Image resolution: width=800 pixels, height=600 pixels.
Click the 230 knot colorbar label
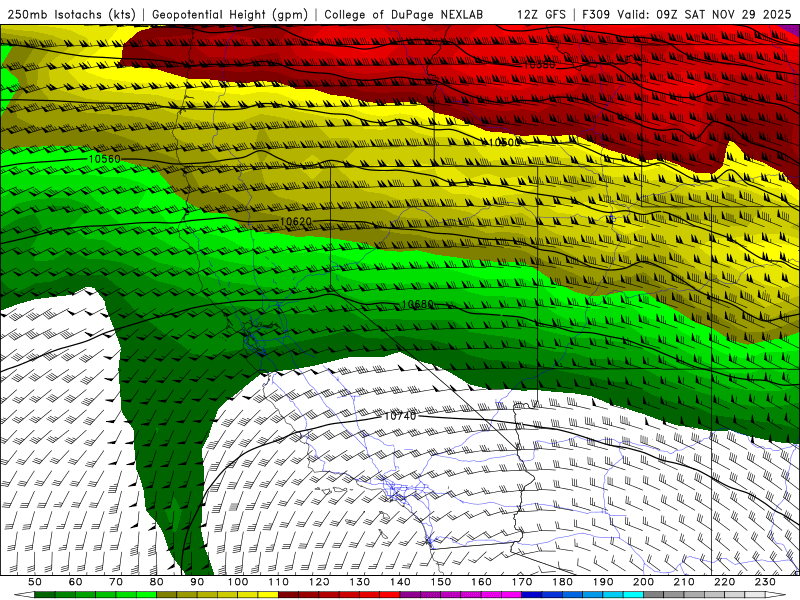pyautogui.click(x=765, y=582)
